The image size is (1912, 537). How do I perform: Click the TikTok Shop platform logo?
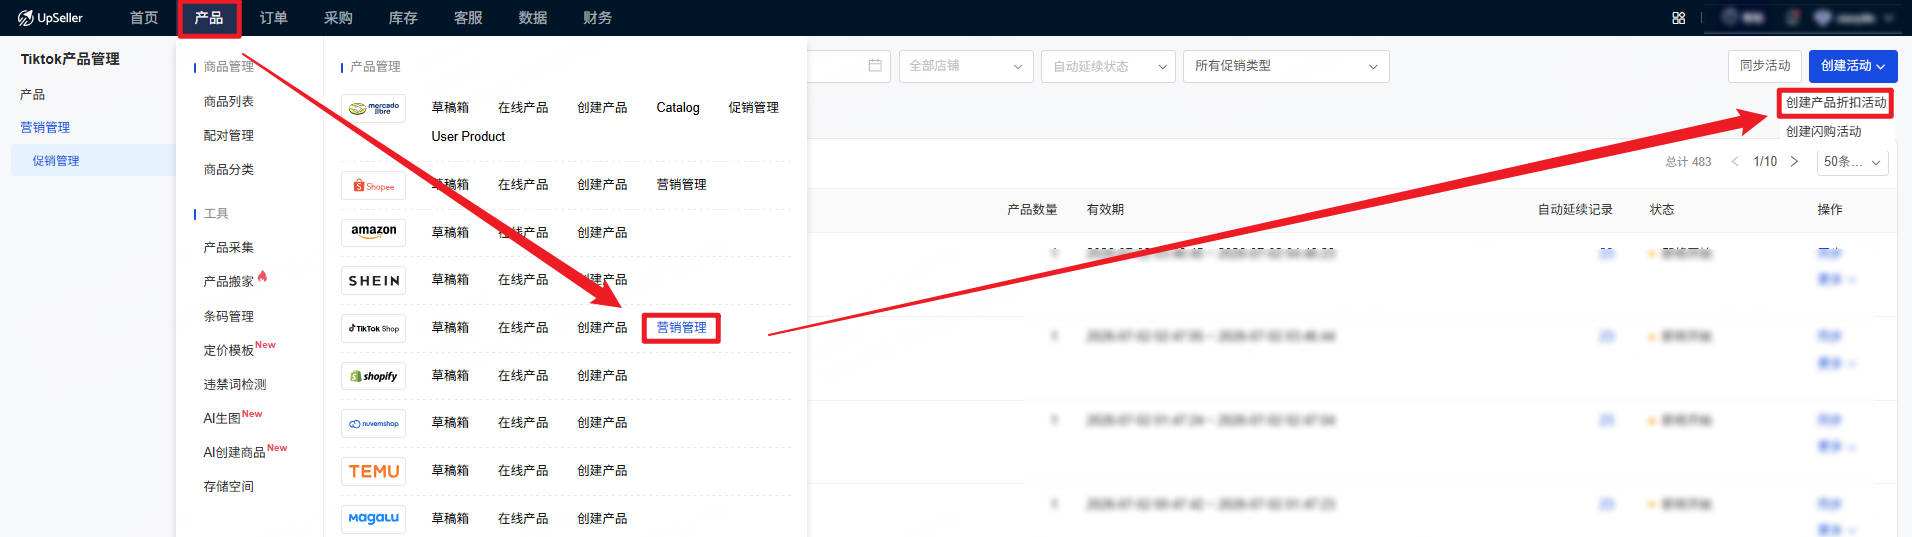[373, 328]
